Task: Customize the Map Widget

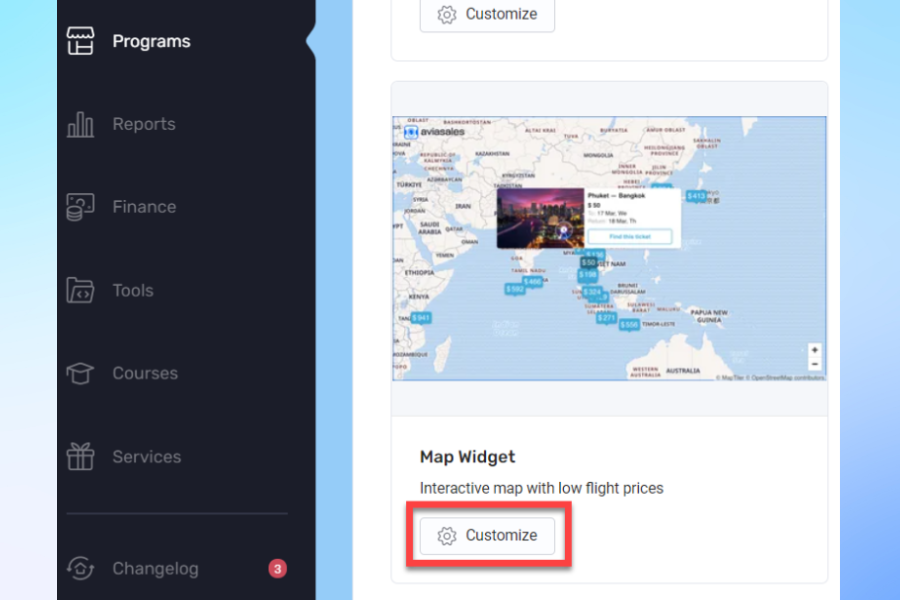Action: click(x=487, y=536)
